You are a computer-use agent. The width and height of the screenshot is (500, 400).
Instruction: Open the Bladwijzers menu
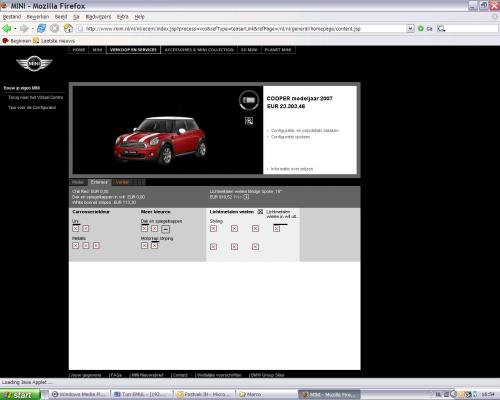click(x=98, y=17)
